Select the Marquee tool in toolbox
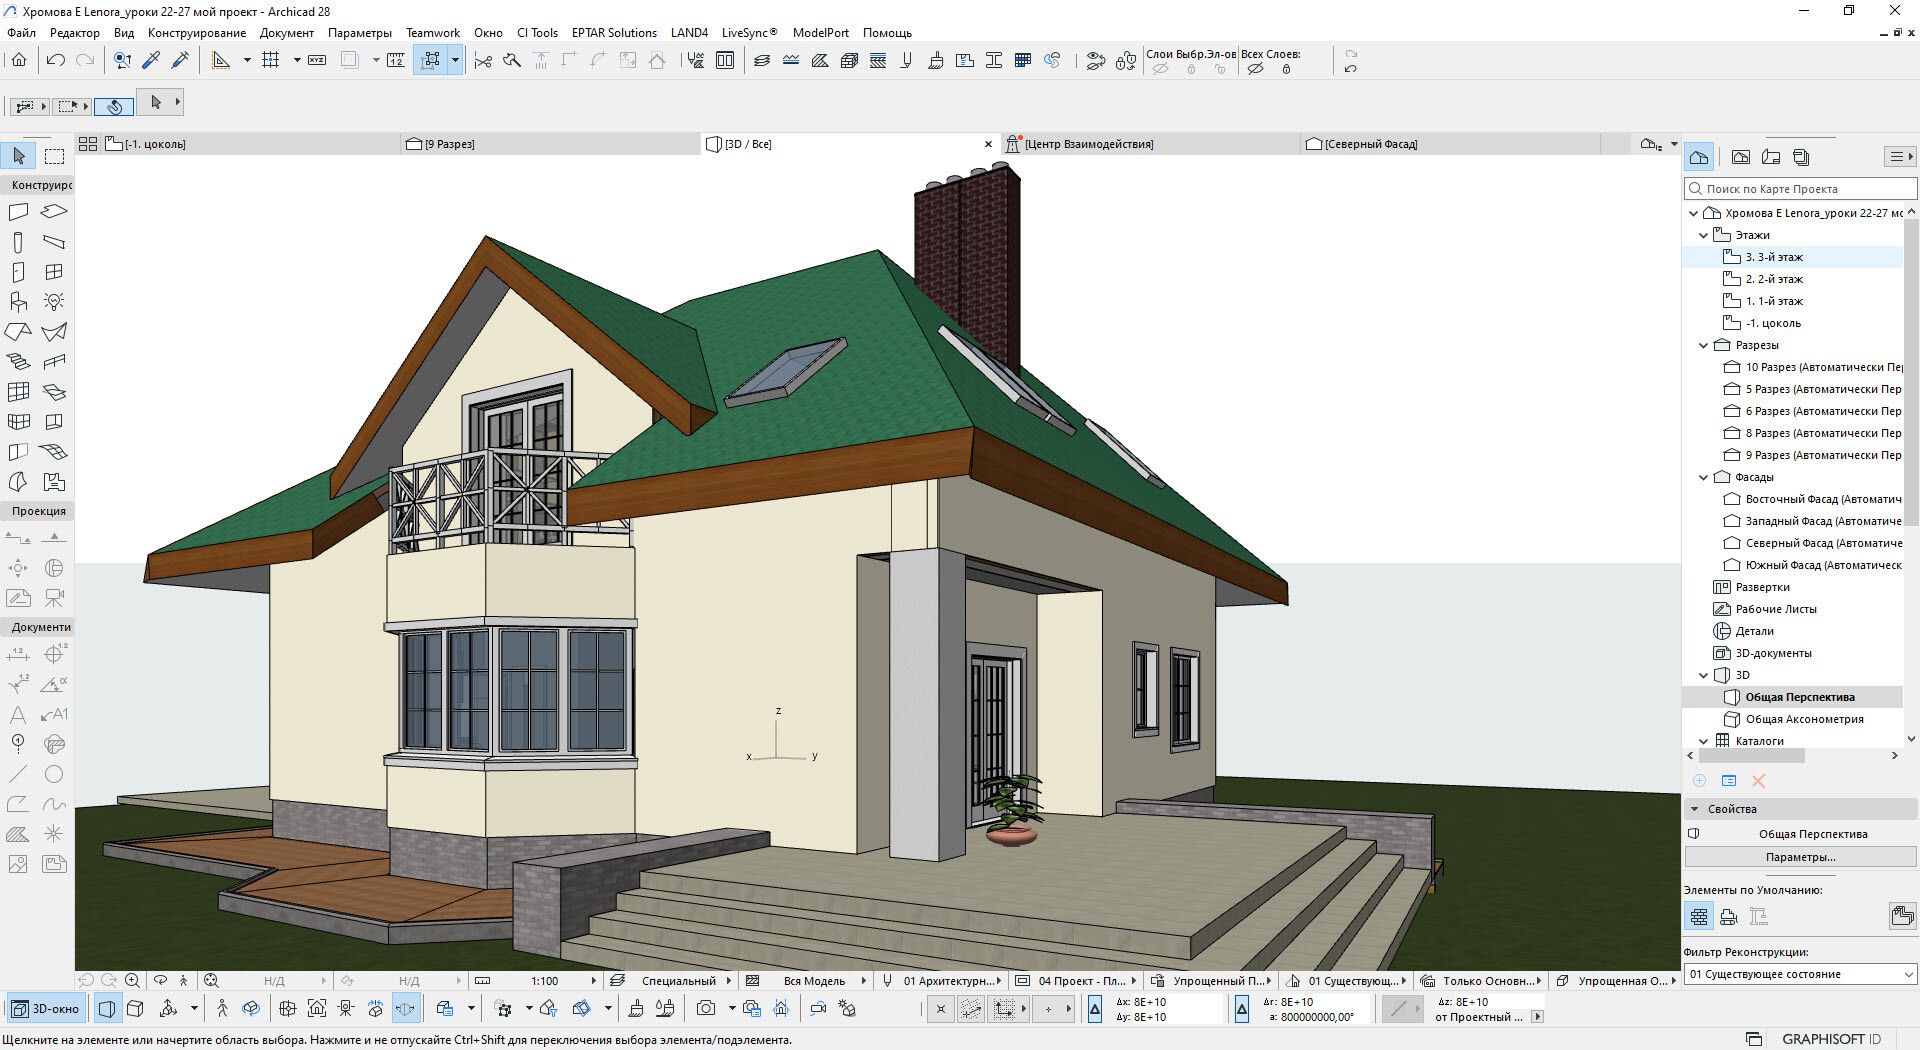1920x1050 pixels. point(54,156)
